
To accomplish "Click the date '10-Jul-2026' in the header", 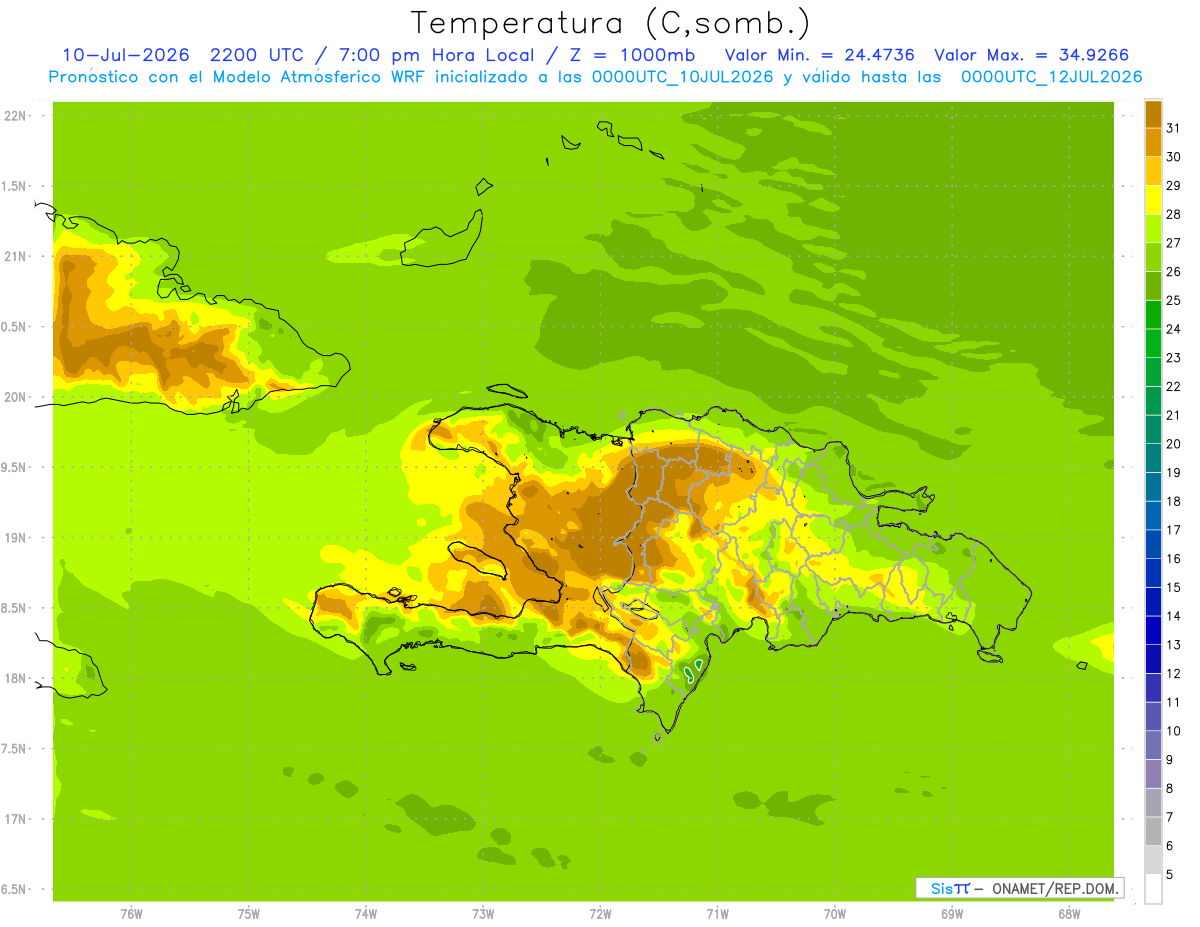I will click(x=128, y=55).
